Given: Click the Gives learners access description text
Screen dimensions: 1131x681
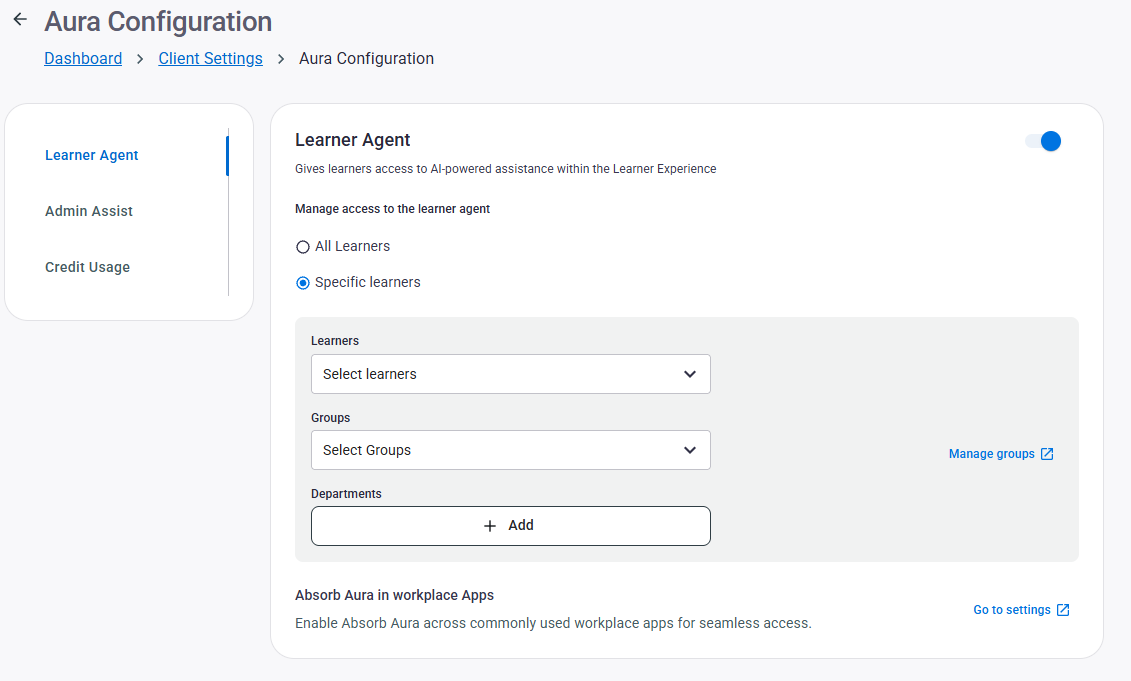Looking at the screenshot, I should pos(506,169).
